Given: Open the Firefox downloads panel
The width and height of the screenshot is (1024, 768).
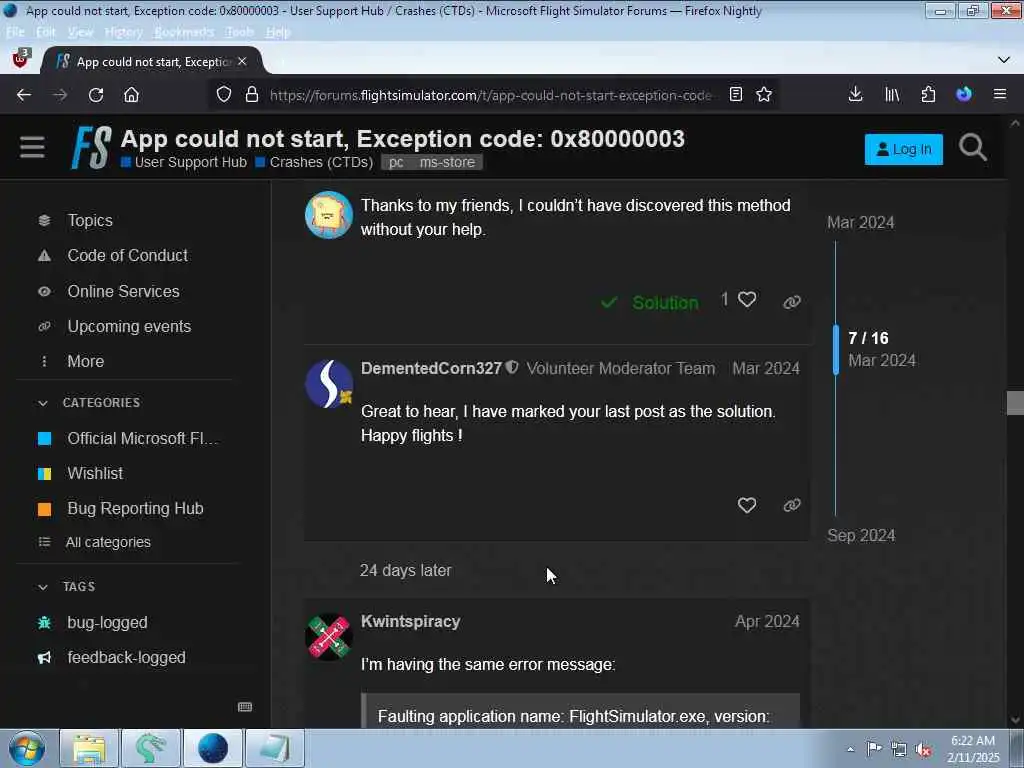Looking at the screenshot, I should pos(855,95).
